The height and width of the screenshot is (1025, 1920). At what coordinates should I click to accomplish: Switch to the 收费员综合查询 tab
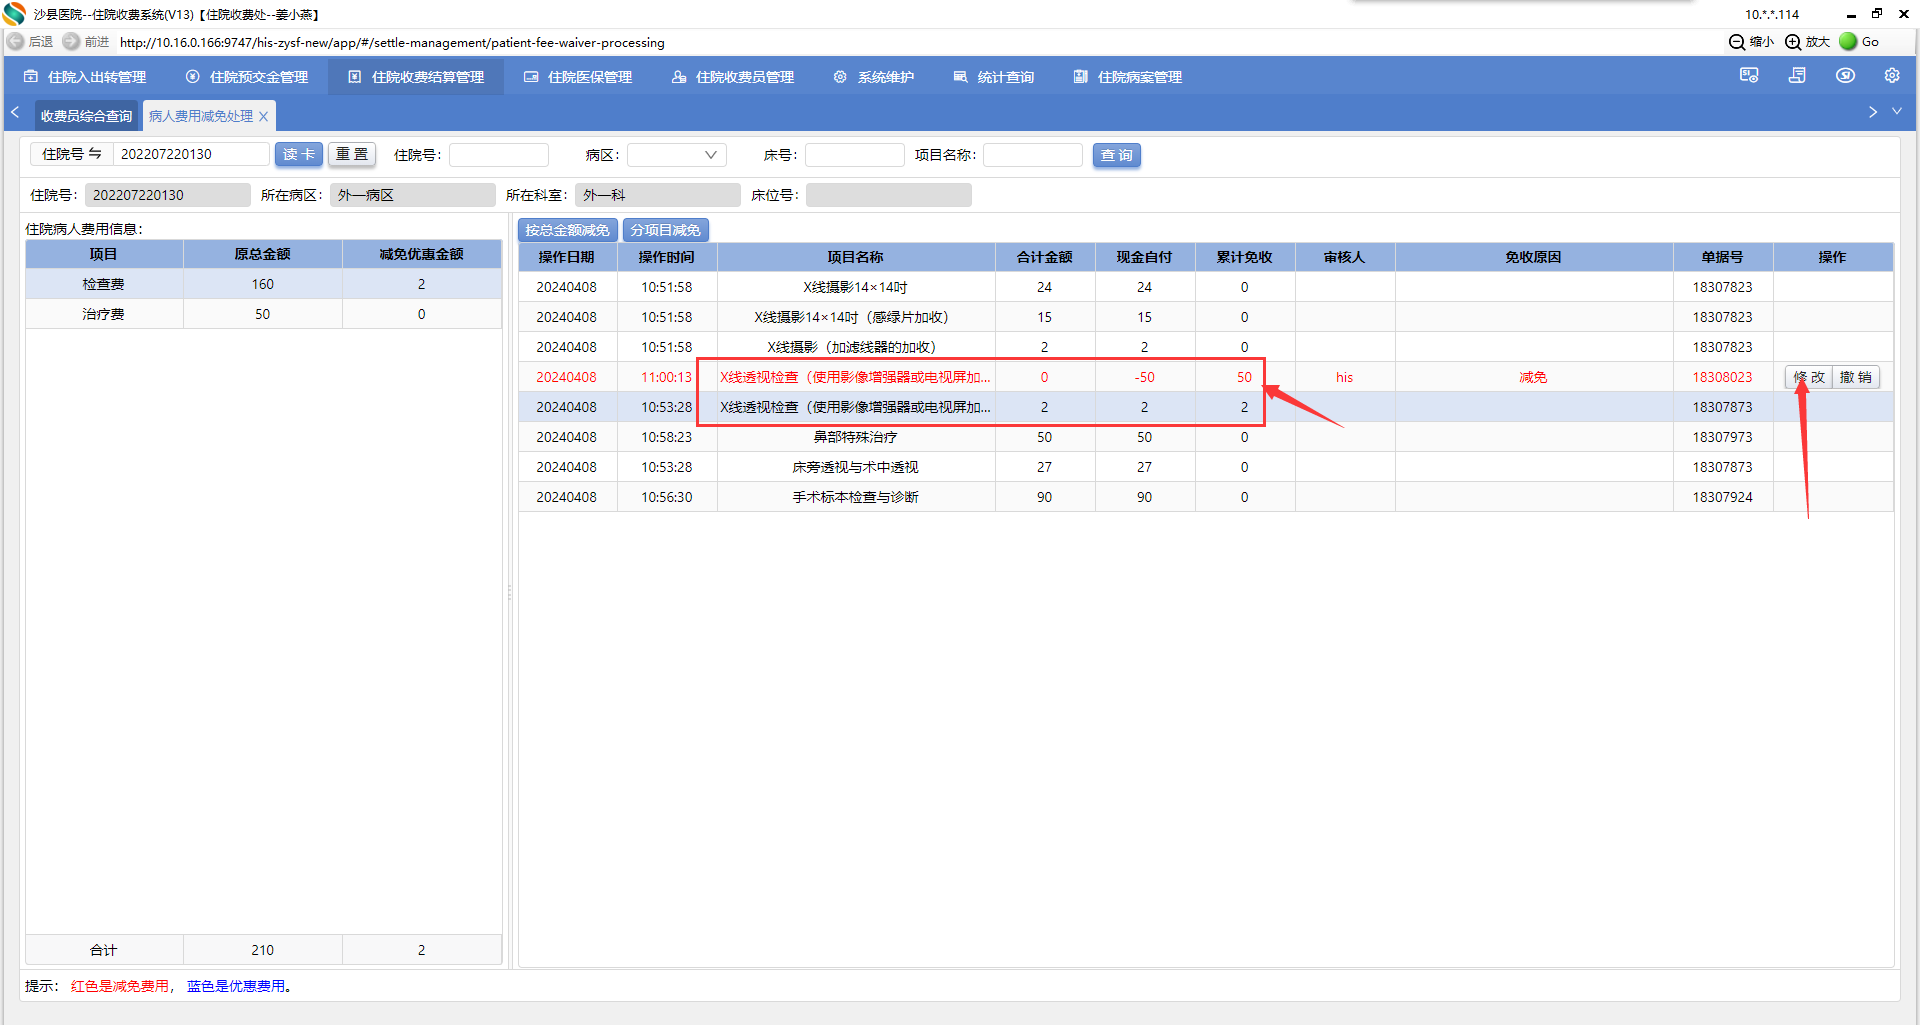(86, 116)
